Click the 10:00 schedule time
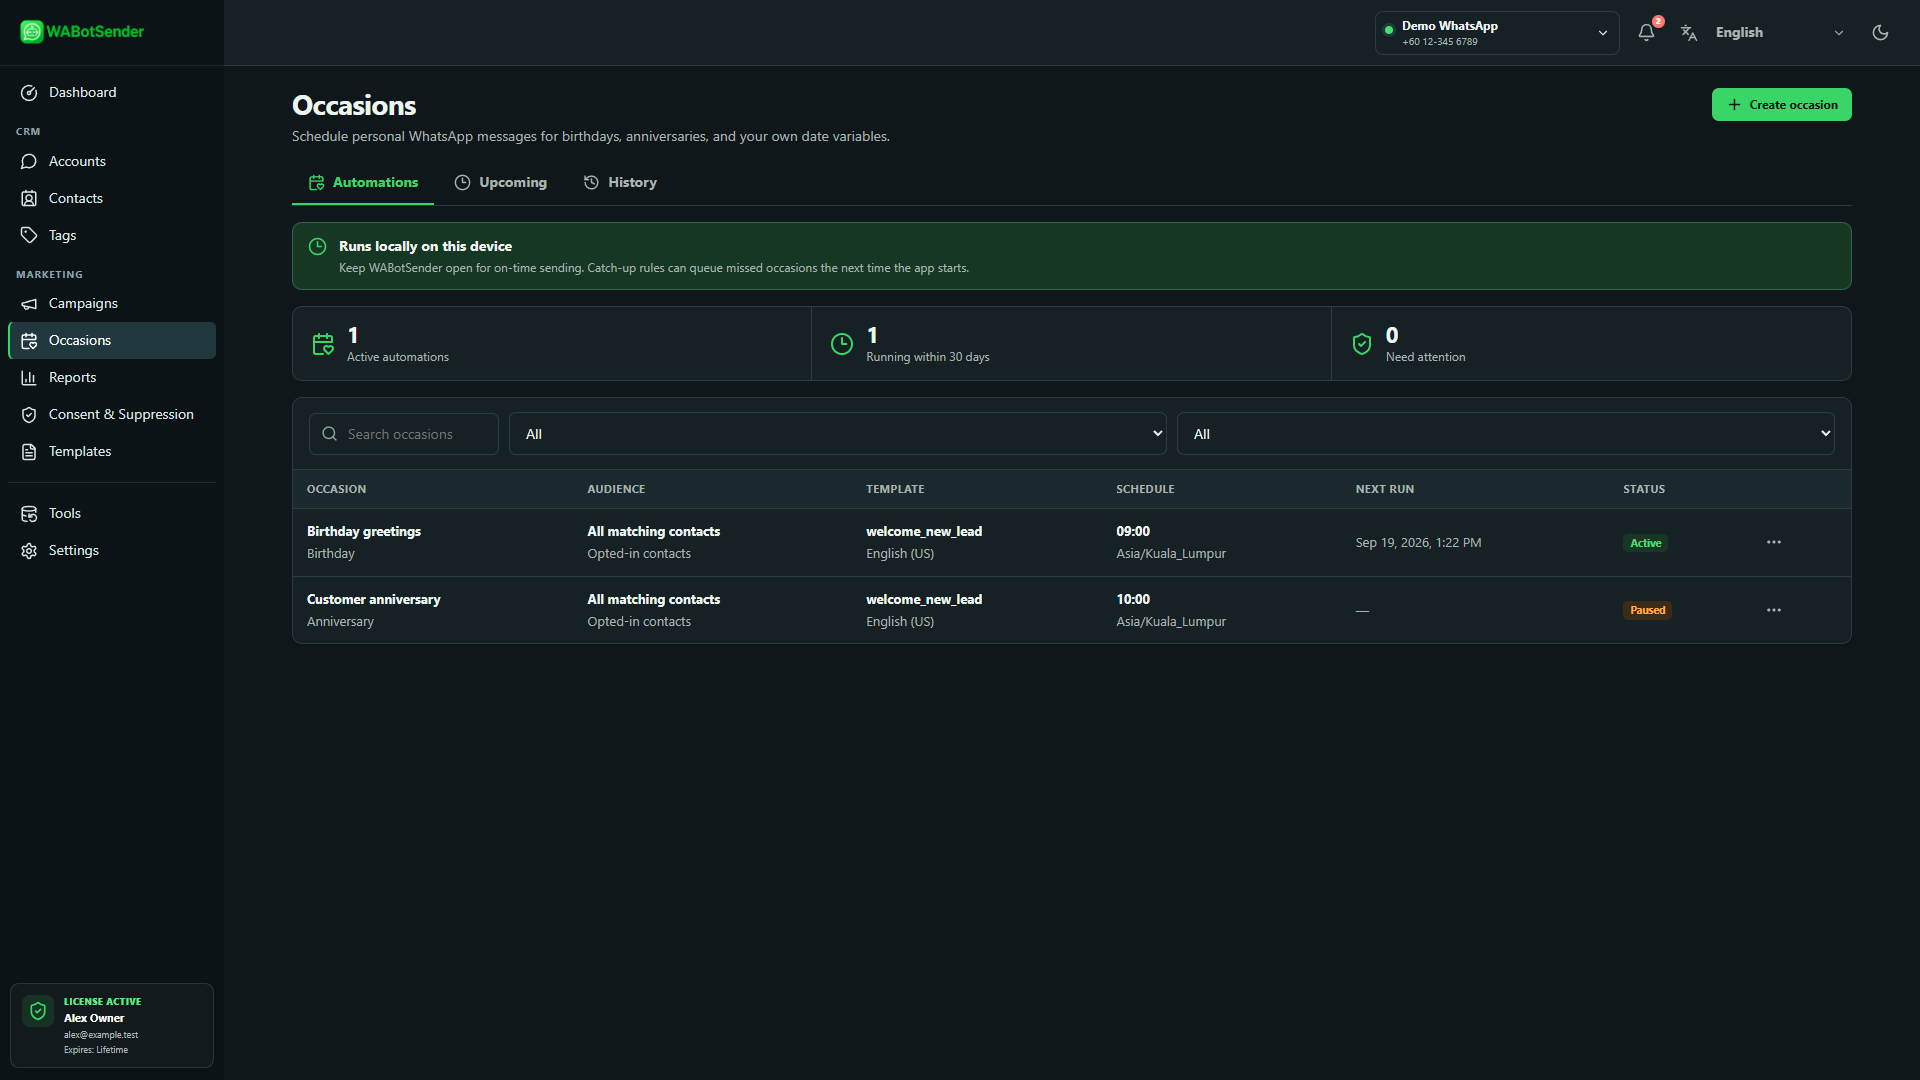This screenshot has height=1080, width=1920. click(x=1133, y=599)
